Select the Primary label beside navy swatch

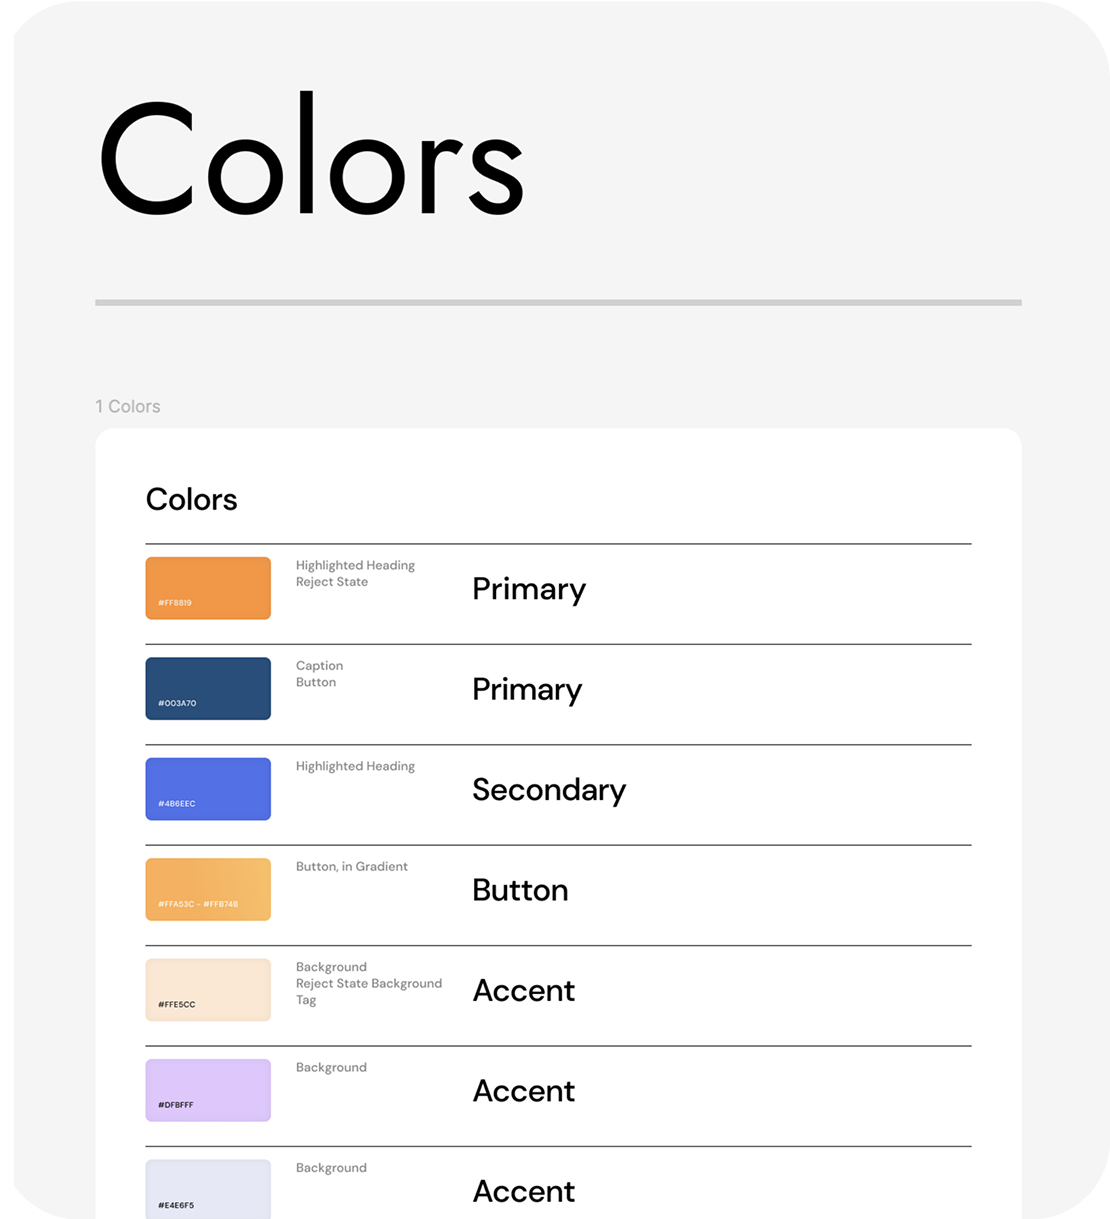(x=527, y=690)
